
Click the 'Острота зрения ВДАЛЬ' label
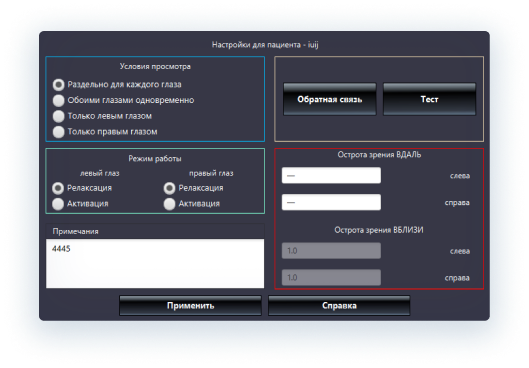[x=379, y=155]
